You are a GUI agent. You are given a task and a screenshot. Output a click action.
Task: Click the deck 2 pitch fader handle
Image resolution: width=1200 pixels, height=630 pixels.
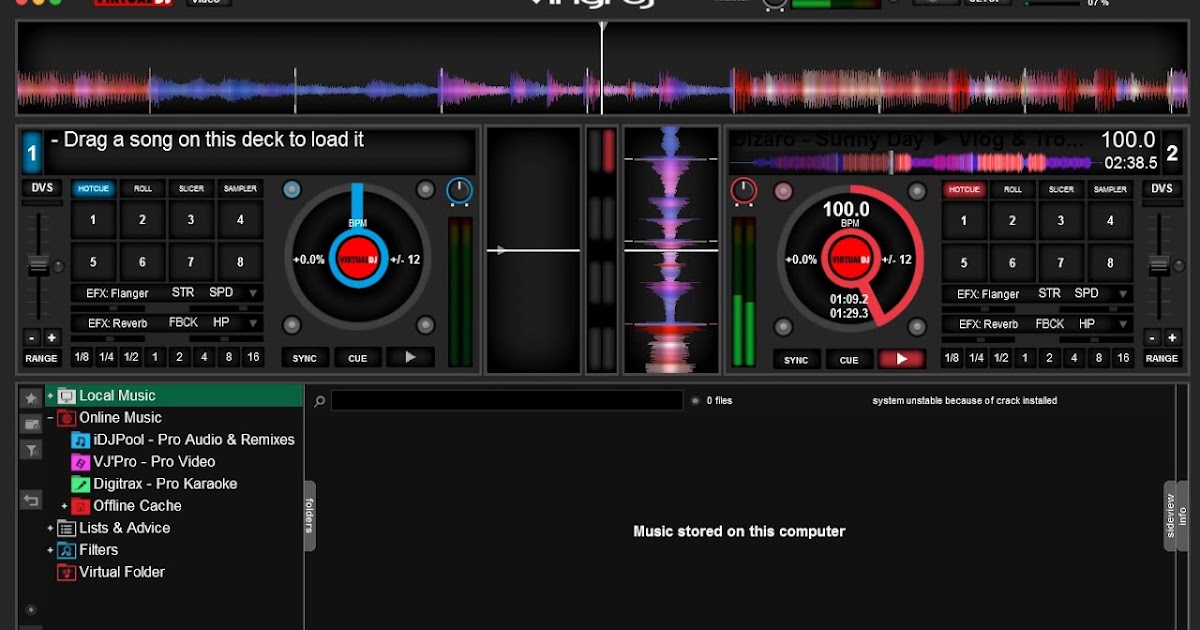(1159, 265)
